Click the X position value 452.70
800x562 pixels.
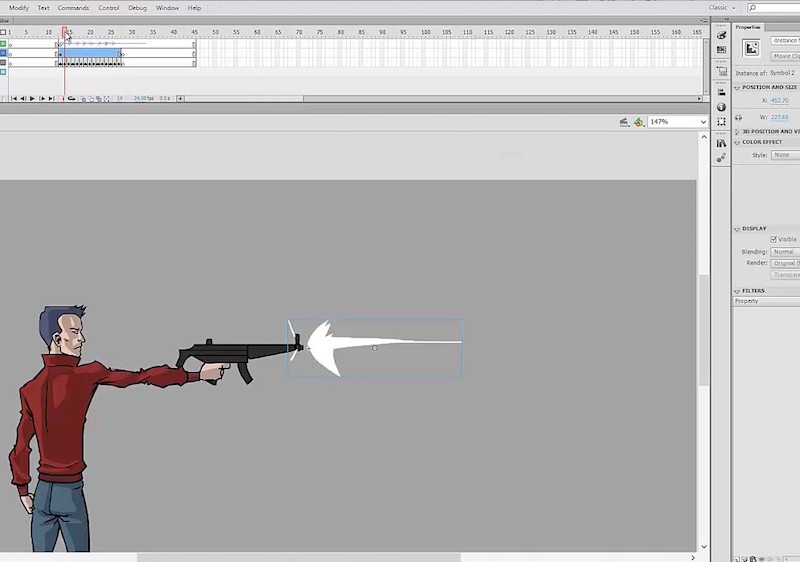(779, 101)
